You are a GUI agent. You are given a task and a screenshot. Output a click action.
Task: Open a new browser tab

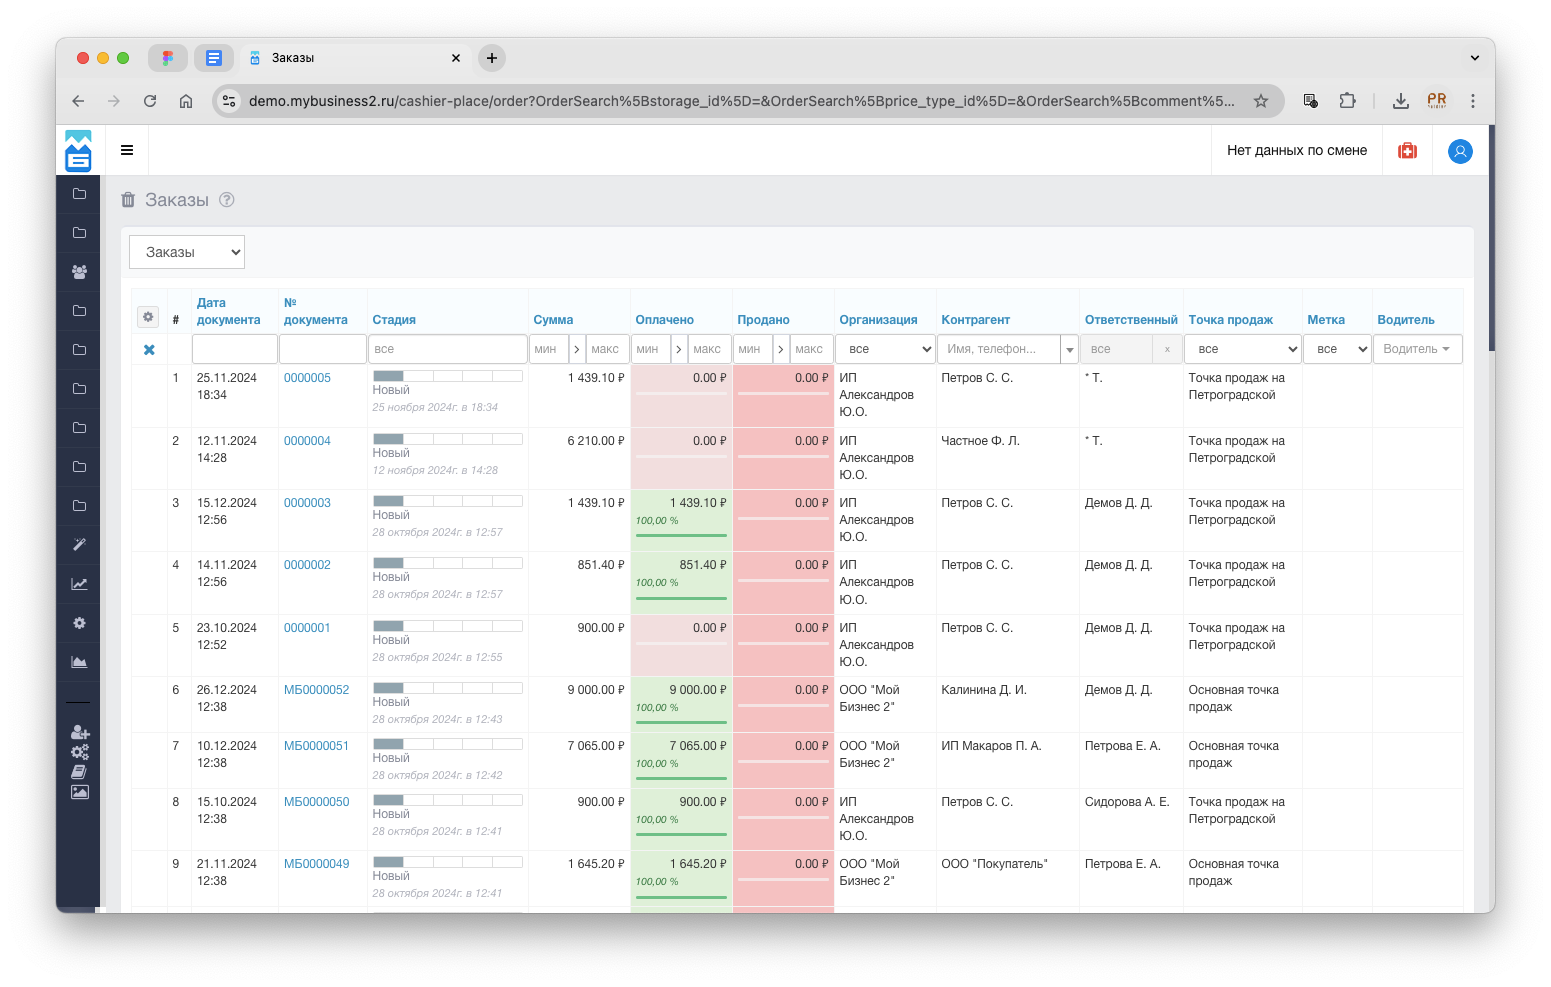click(x=492, y=58)
